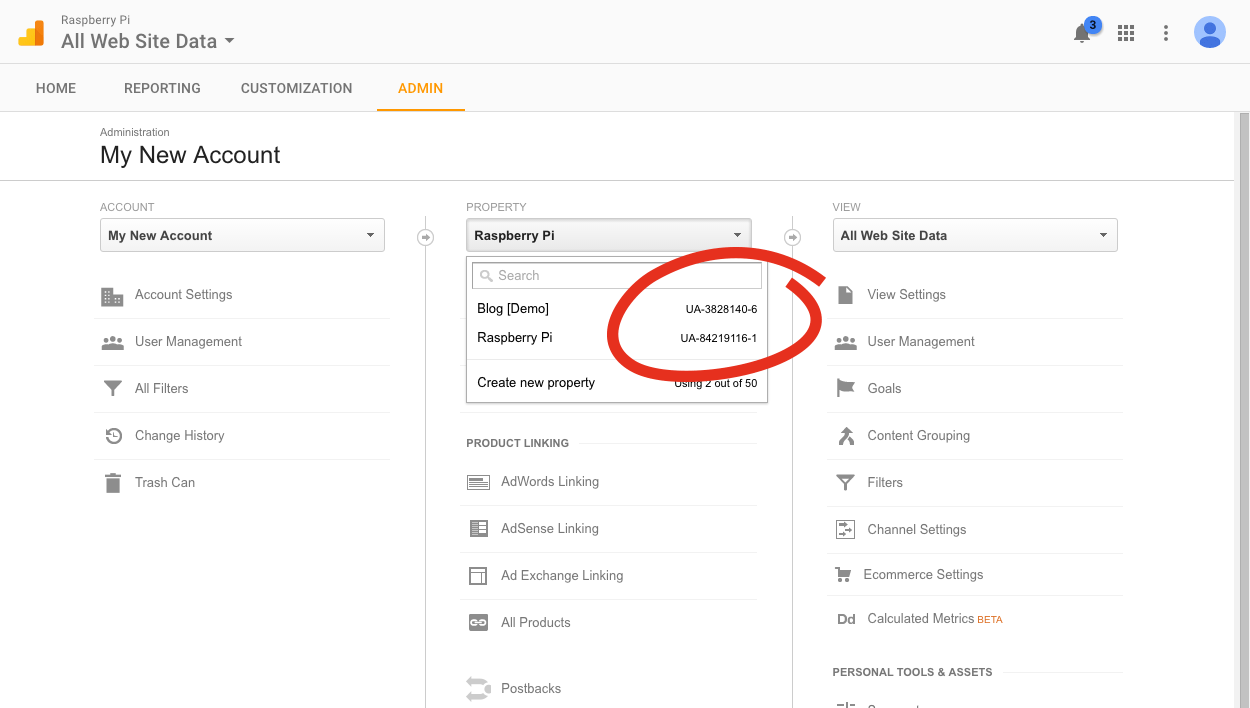
Task: Open All Products link
Action: [x=536, y=623]
